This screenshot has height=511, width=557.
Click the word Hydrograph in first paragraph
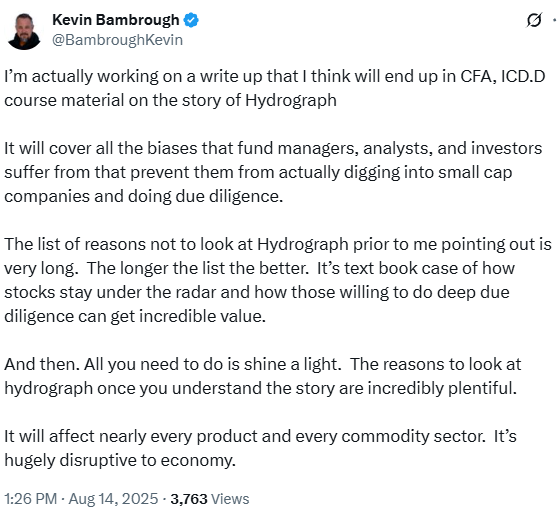(x=291, y=100)
